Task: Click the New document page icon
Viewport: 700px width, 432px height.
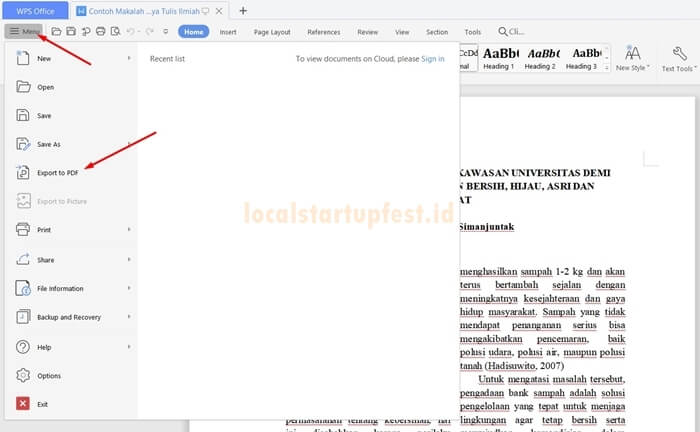Action: pyautogui.click(x=23, y=58)
